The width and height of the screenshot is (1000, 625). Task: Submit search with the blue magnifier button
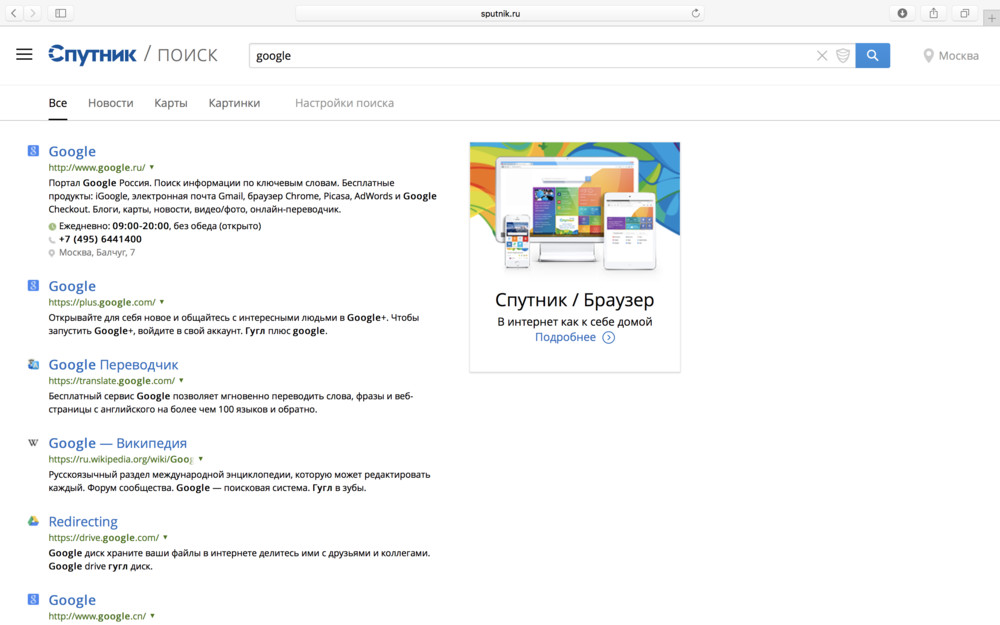pos(872,55)
